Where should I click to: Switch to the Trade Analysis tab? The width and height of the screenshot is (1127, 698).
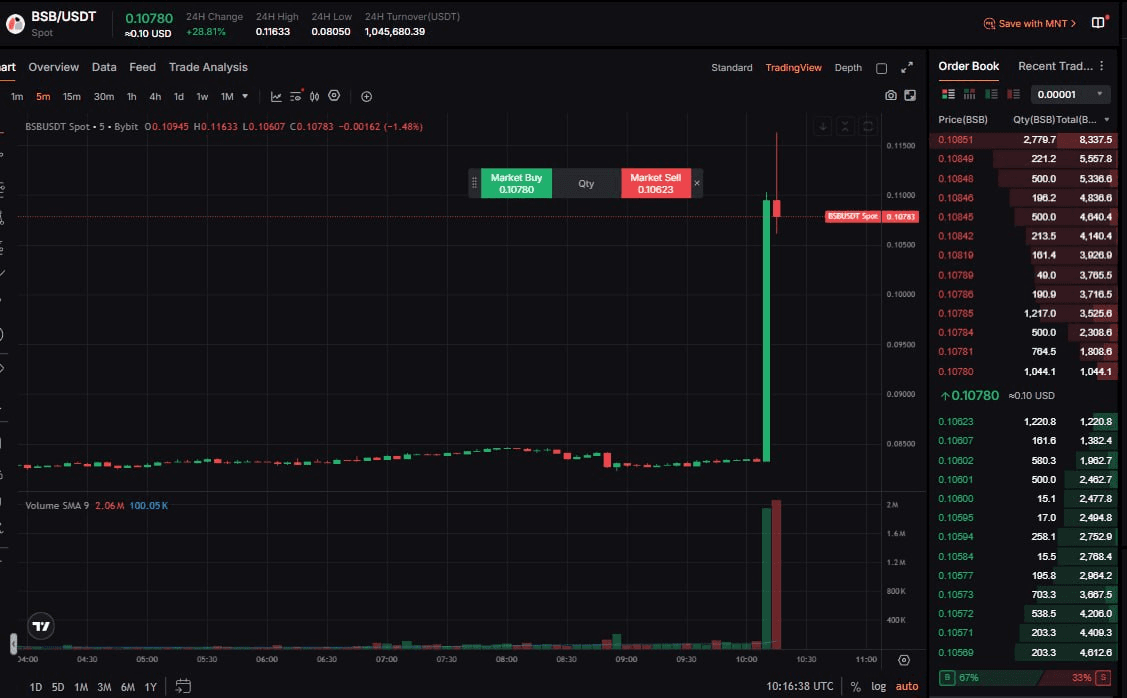click(x=208, y=67)
